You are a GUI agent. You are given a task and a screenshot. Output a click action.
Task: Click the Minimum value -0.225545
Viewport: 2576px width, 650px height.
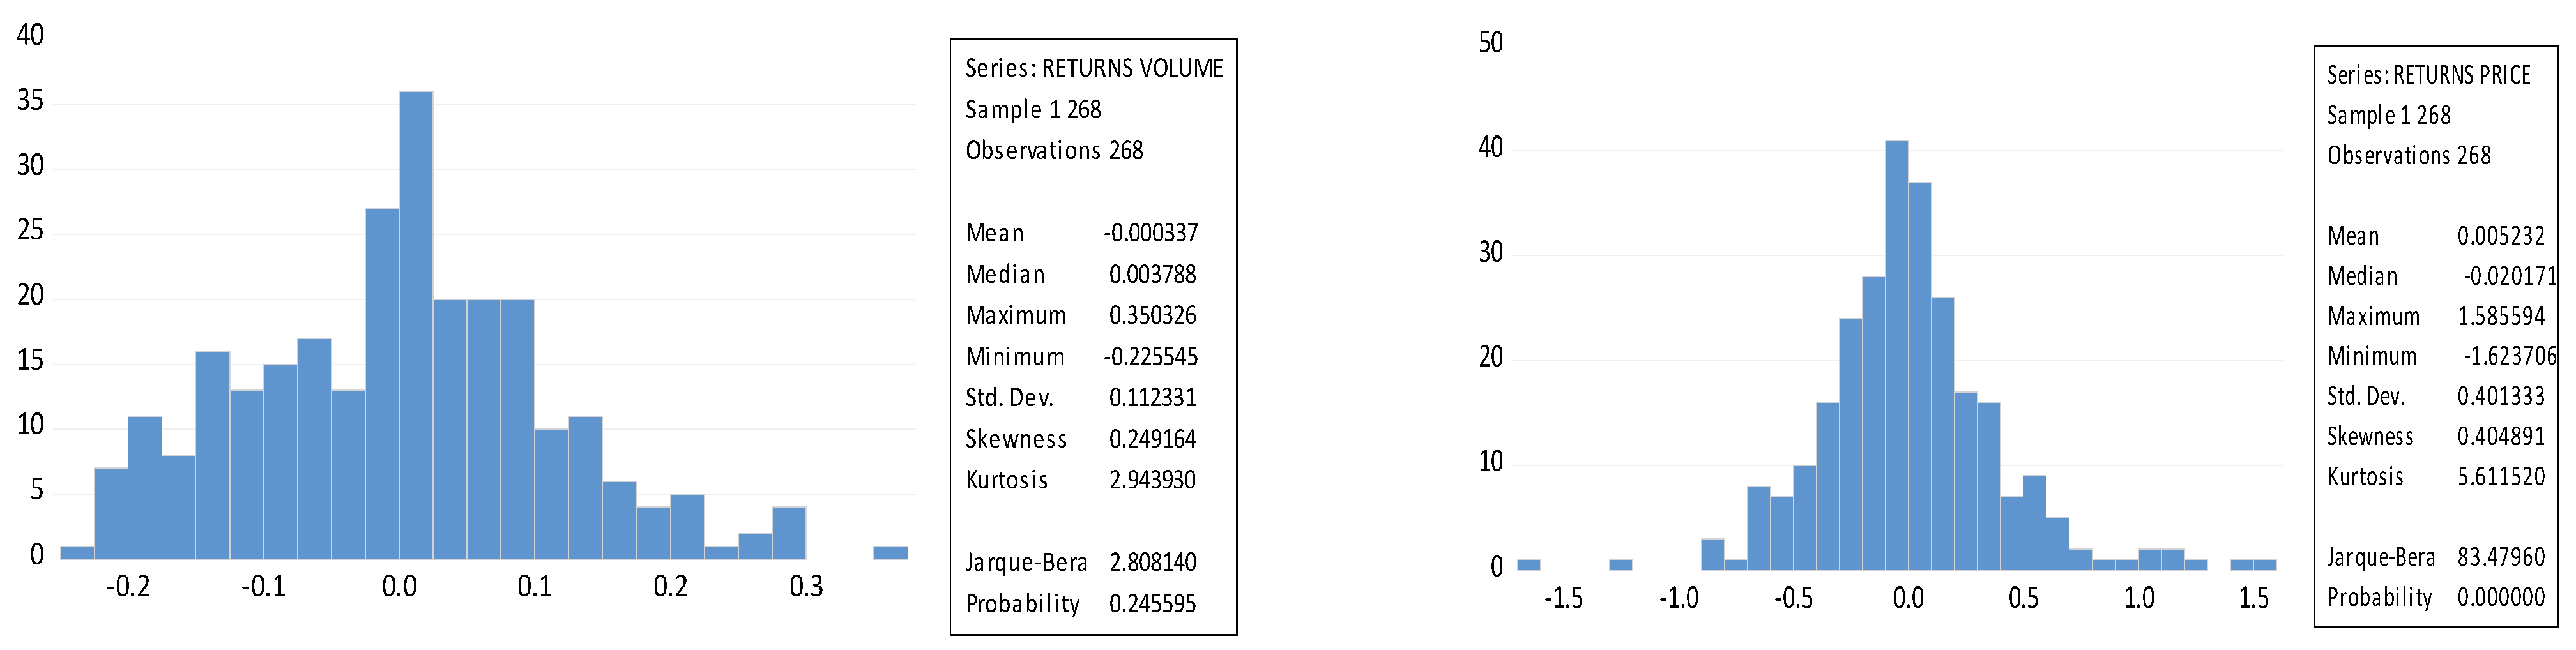[x=1150, y=357]
